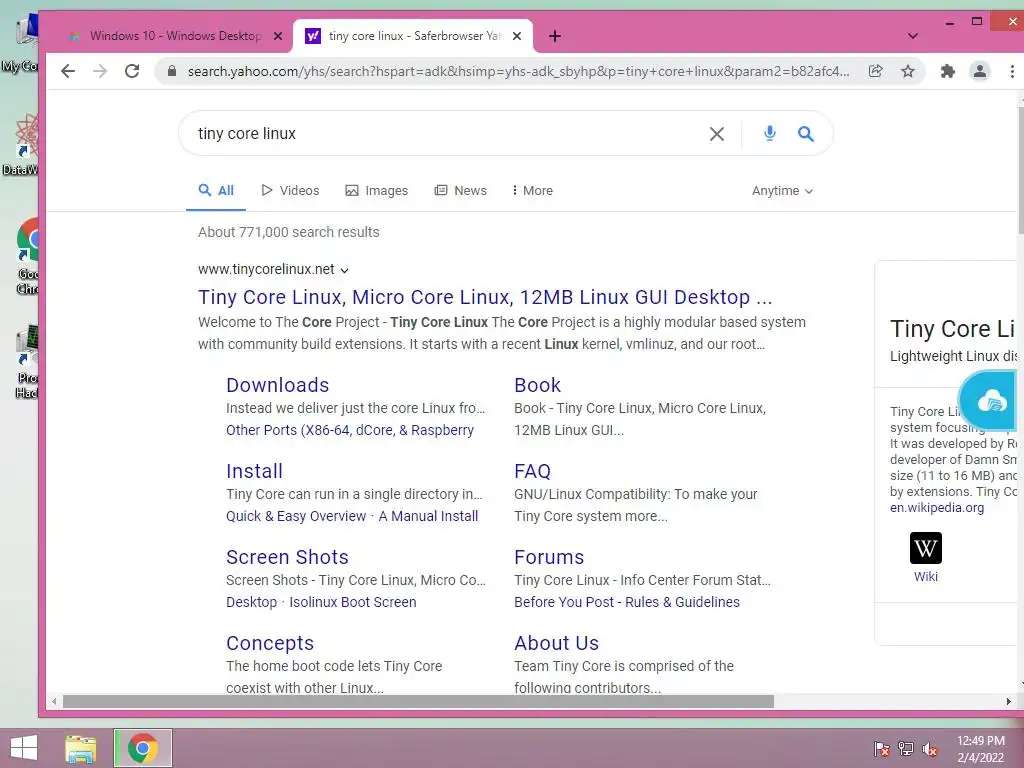Follow the Desktop sub-link

click(251, 603)
